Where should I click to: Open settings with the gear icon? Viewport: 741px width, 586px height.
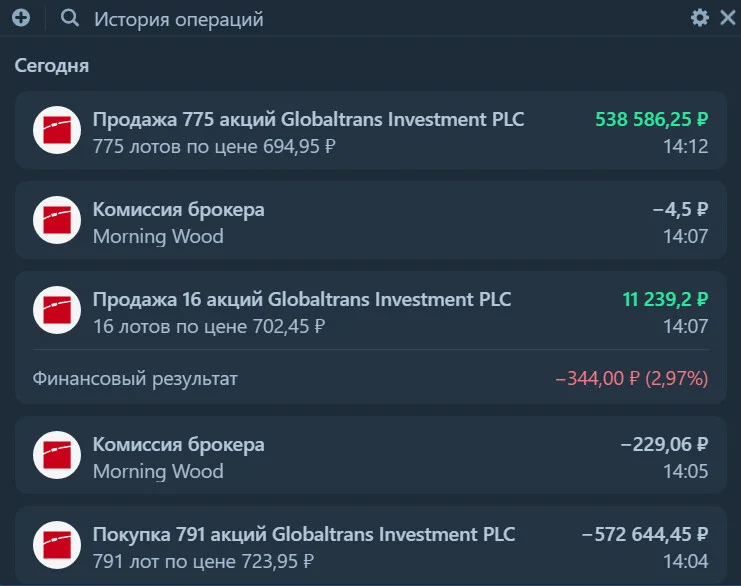coord(699,18)
